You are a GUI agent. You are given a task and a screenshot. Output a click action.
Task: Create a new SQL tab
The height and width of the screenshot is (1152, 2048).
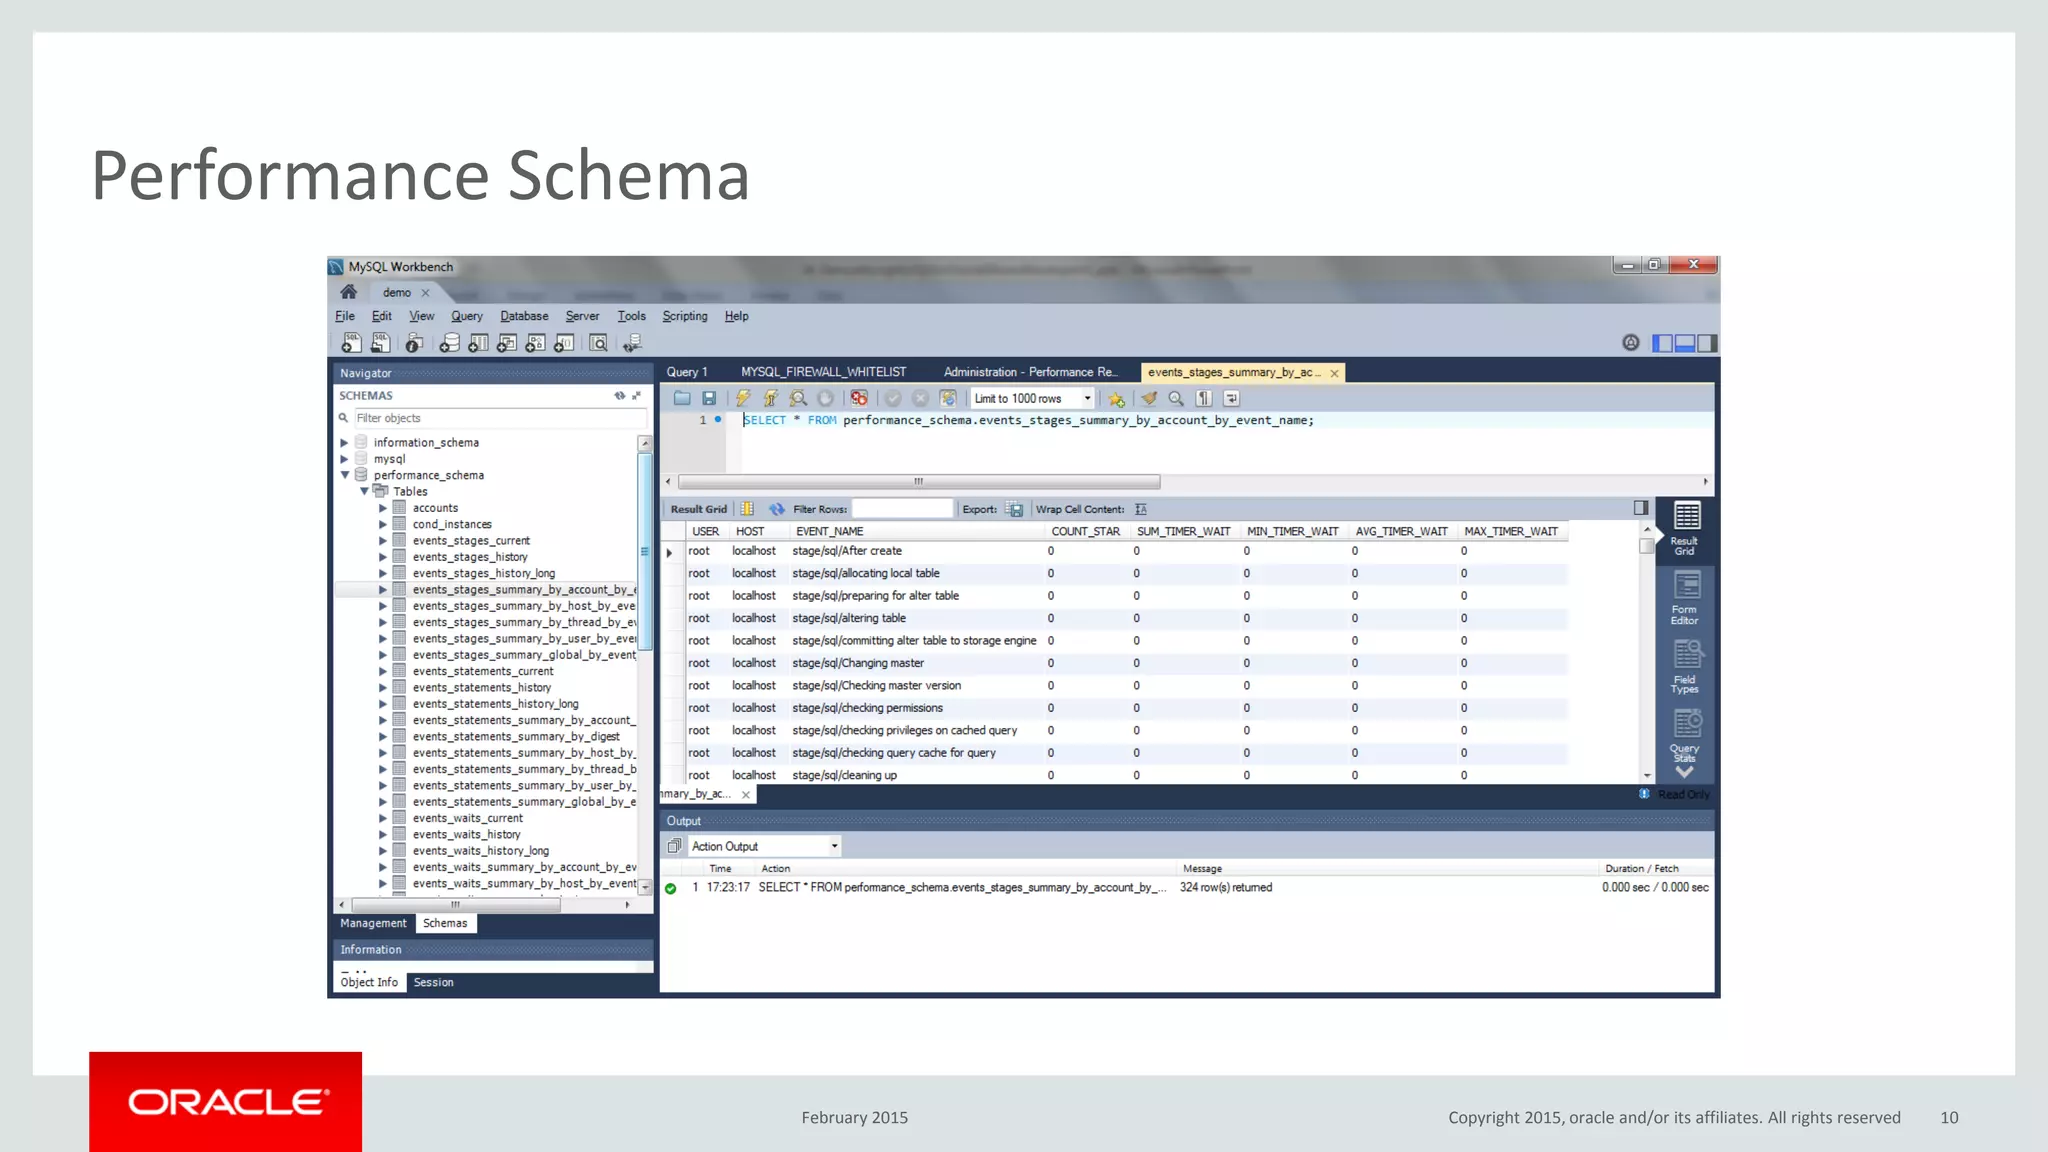pyautogui.click(x=351, y=343)
